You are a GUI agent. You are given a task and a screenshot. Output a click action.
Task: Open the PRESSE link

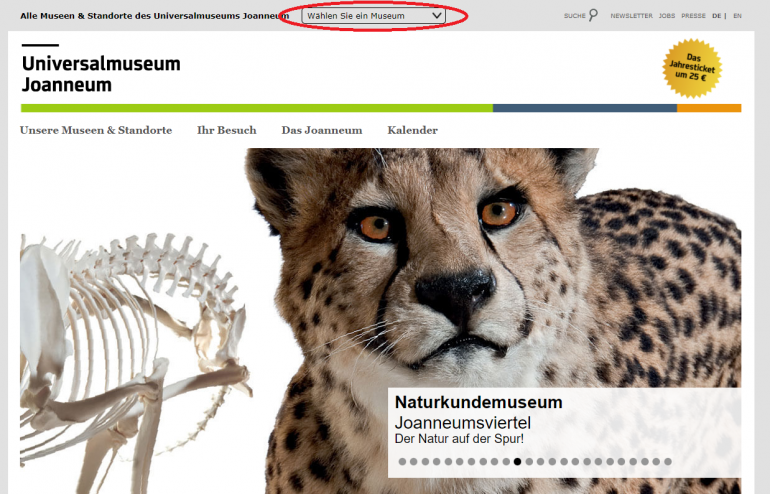pyautogui.click(x=693, y=16)
